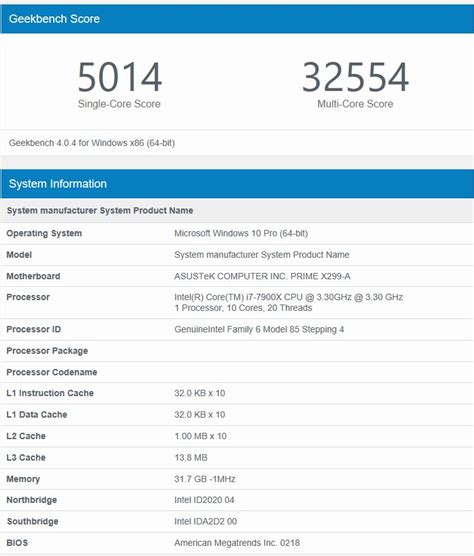
Task: Select the 32554 multi-core score value
Action: tap(355, 77)
